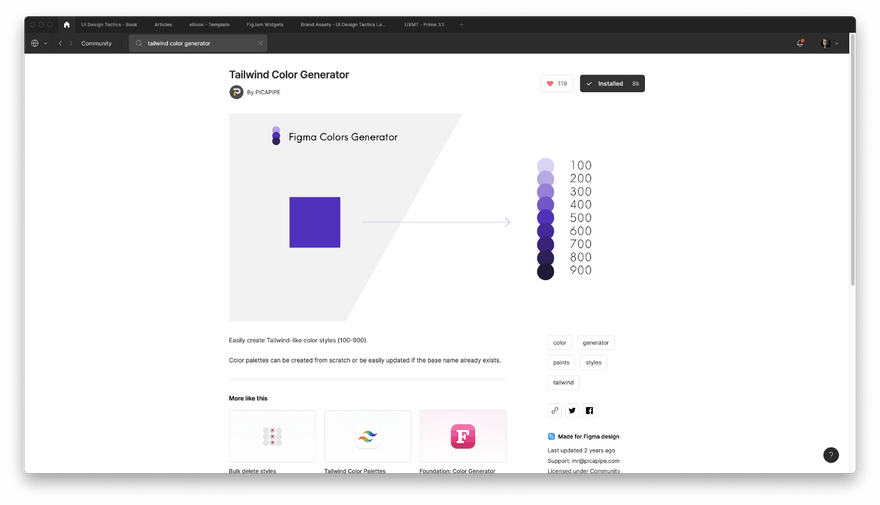Switch to Brand Assets tab
The height and width of the screenshot is (505, 880).
tap(343, 25)
